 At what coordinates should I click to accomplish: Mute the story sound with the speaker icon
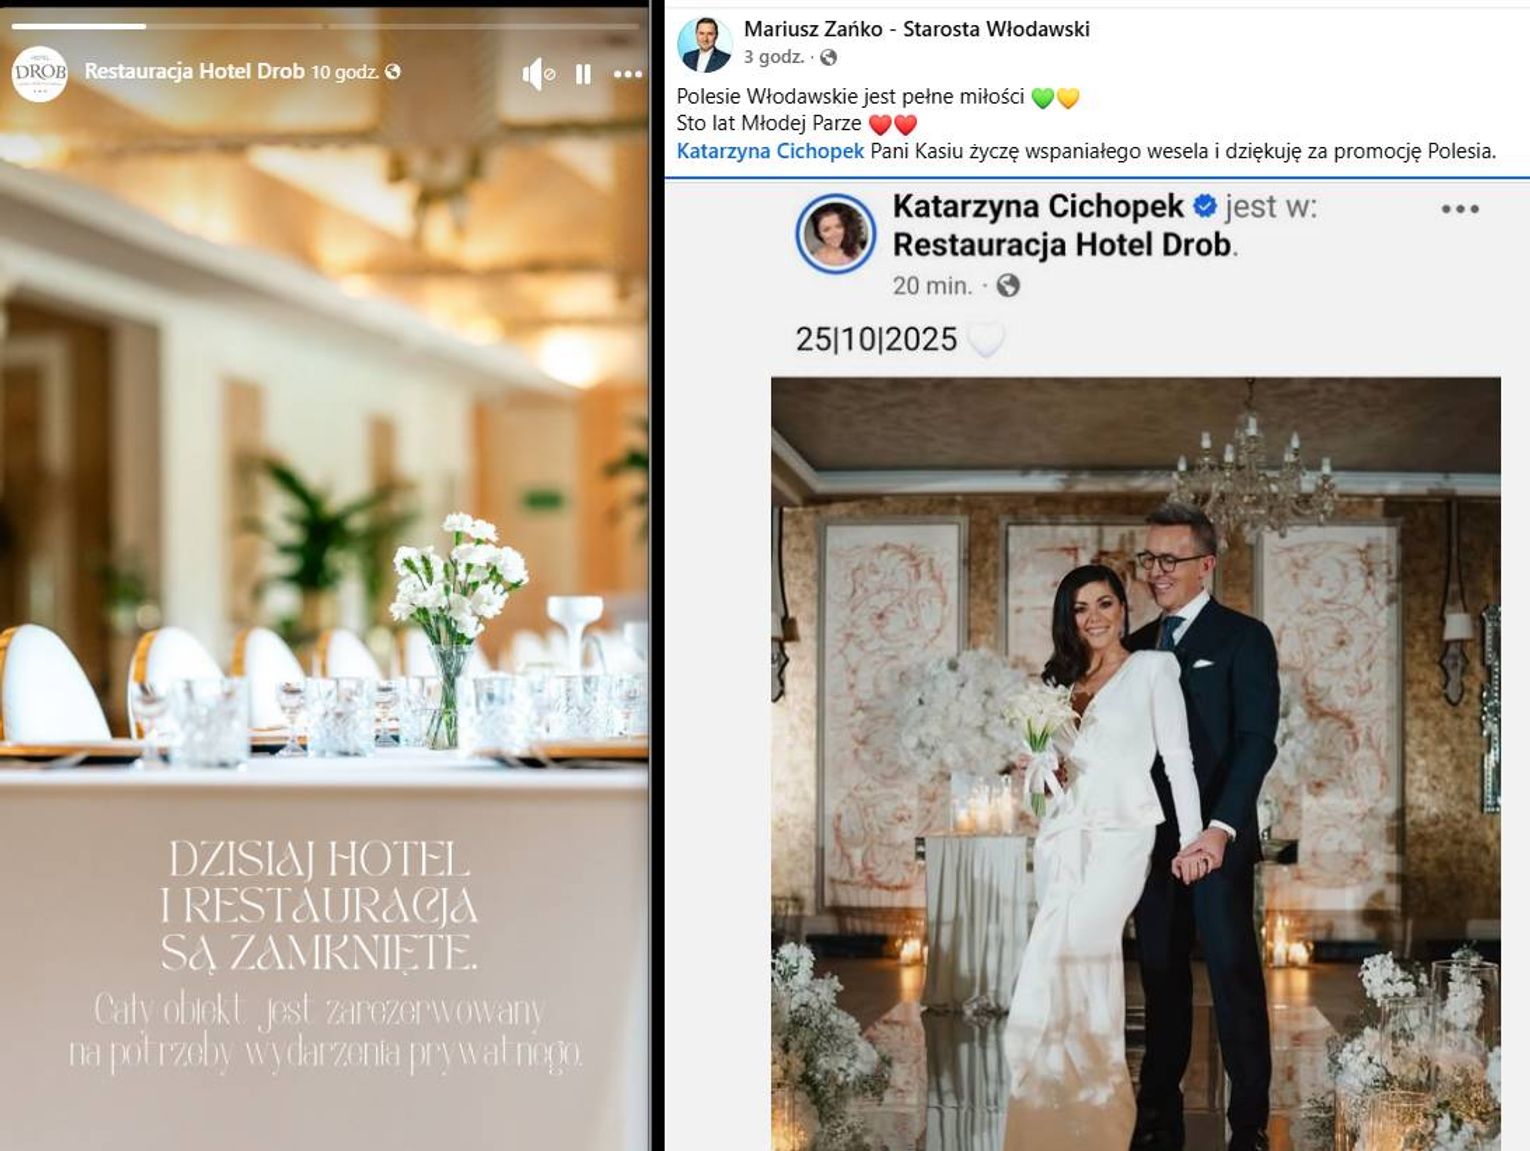pos(537,74)
